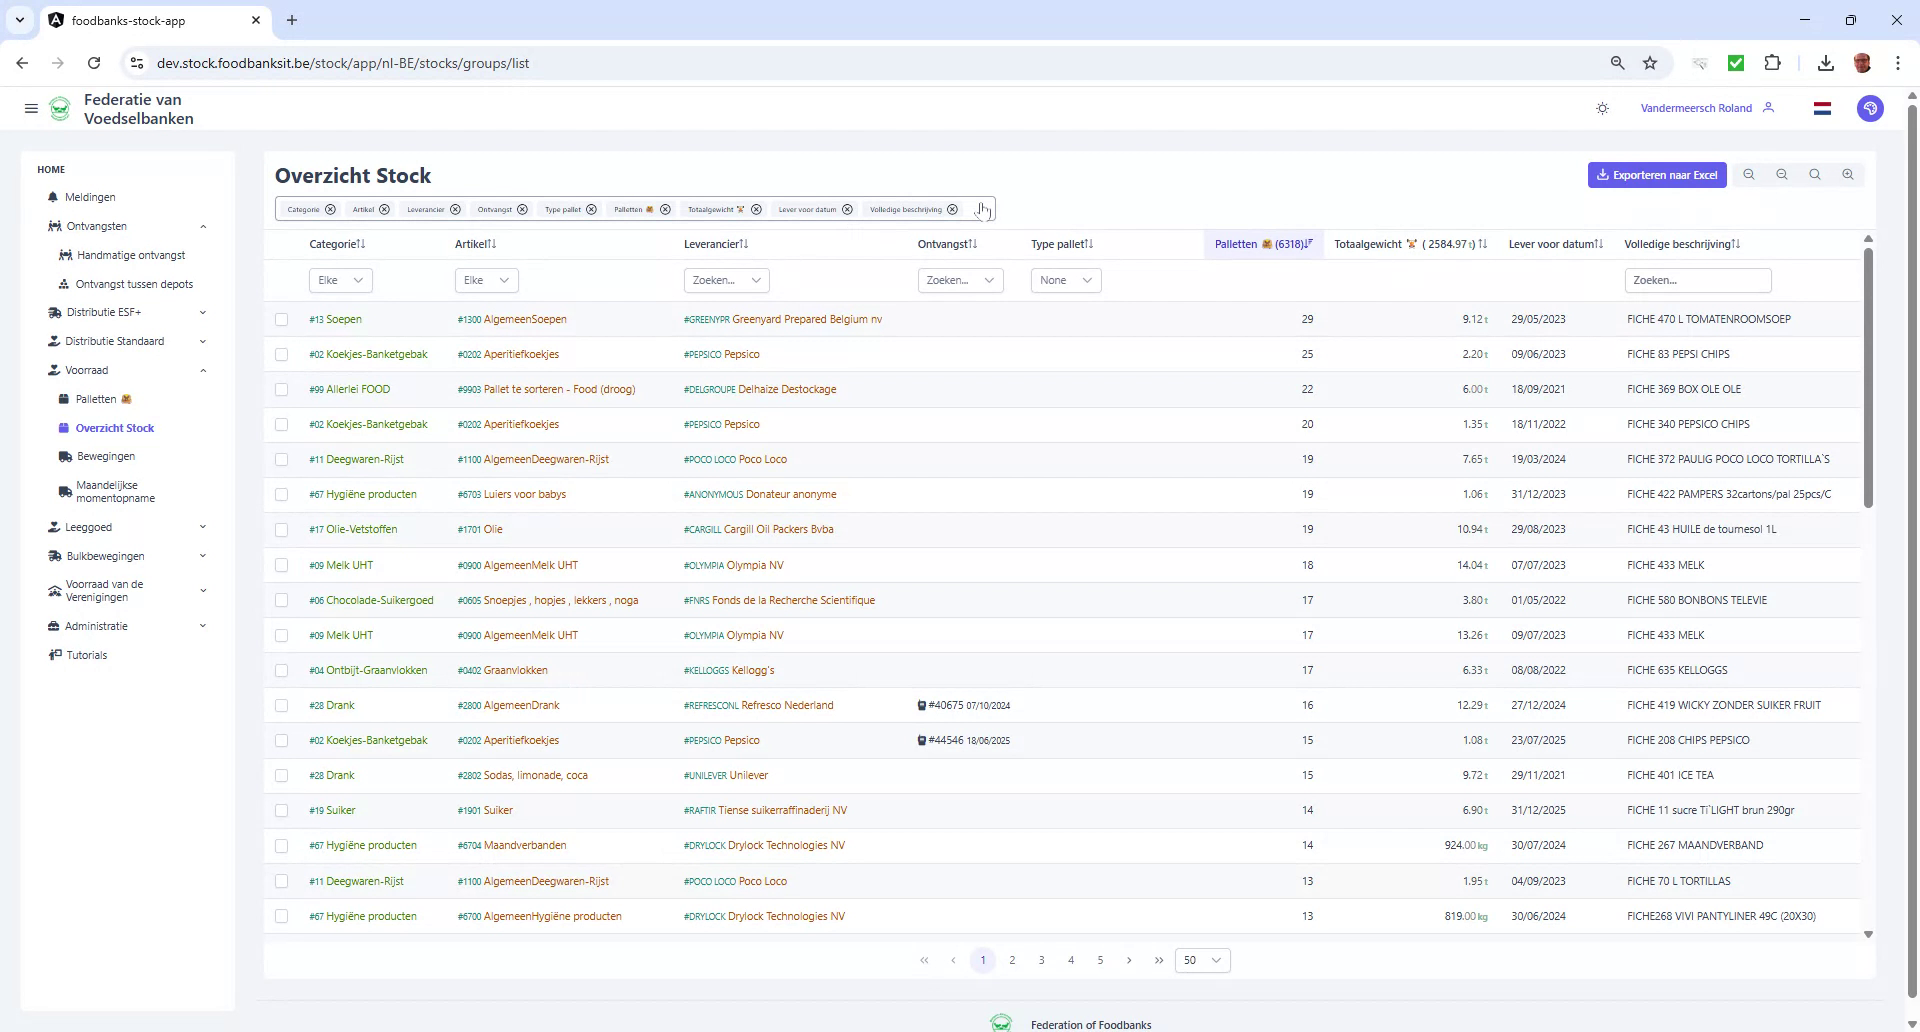This screenshot has height=1032, width=1920.
Task: Open the Bewegingen truck item
Action: 104,456
